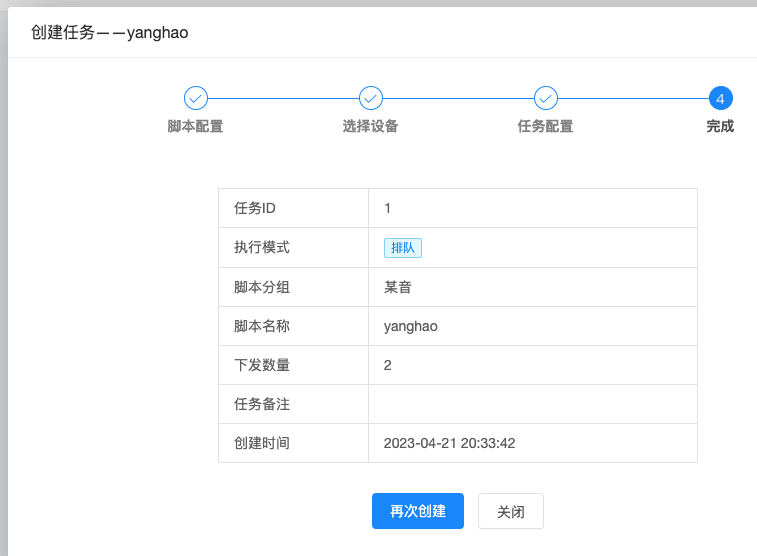The width and height of the screenshot is (757, 556).
Task: Click the empty 任务备注 value cell
Action: (532, 404)
